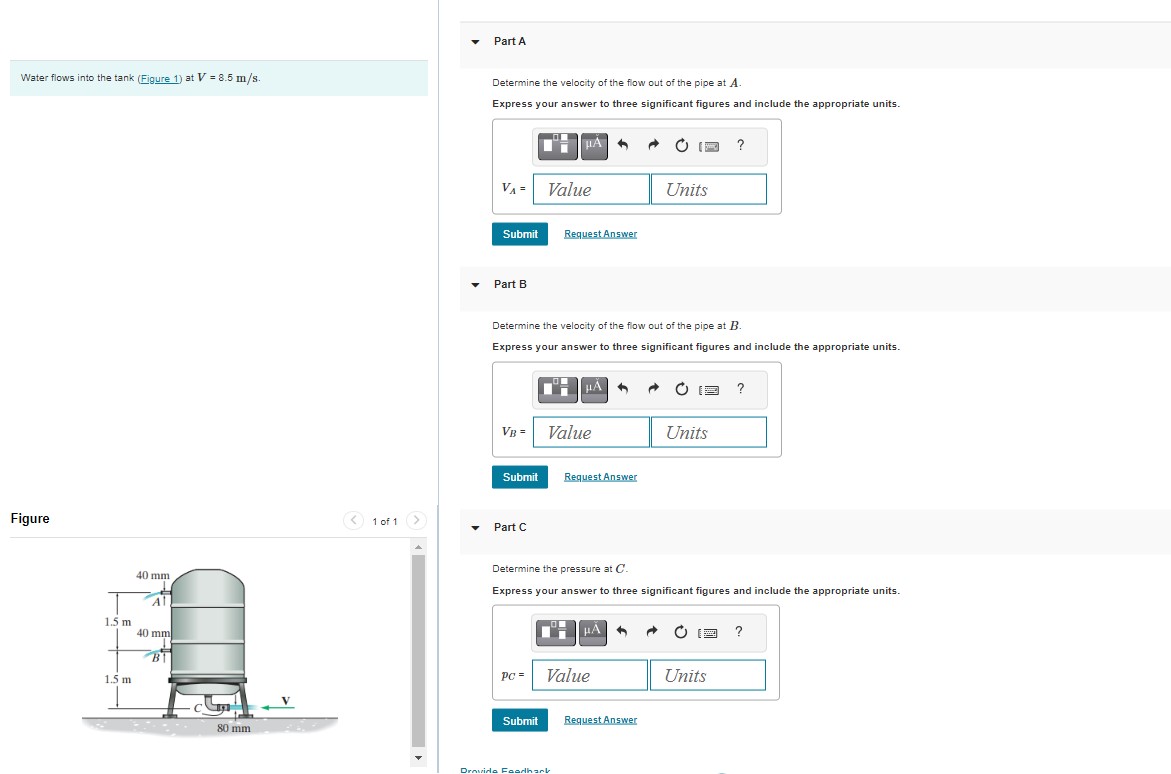
Task: Open the Figure 1 link
Action: click(160, 78)
